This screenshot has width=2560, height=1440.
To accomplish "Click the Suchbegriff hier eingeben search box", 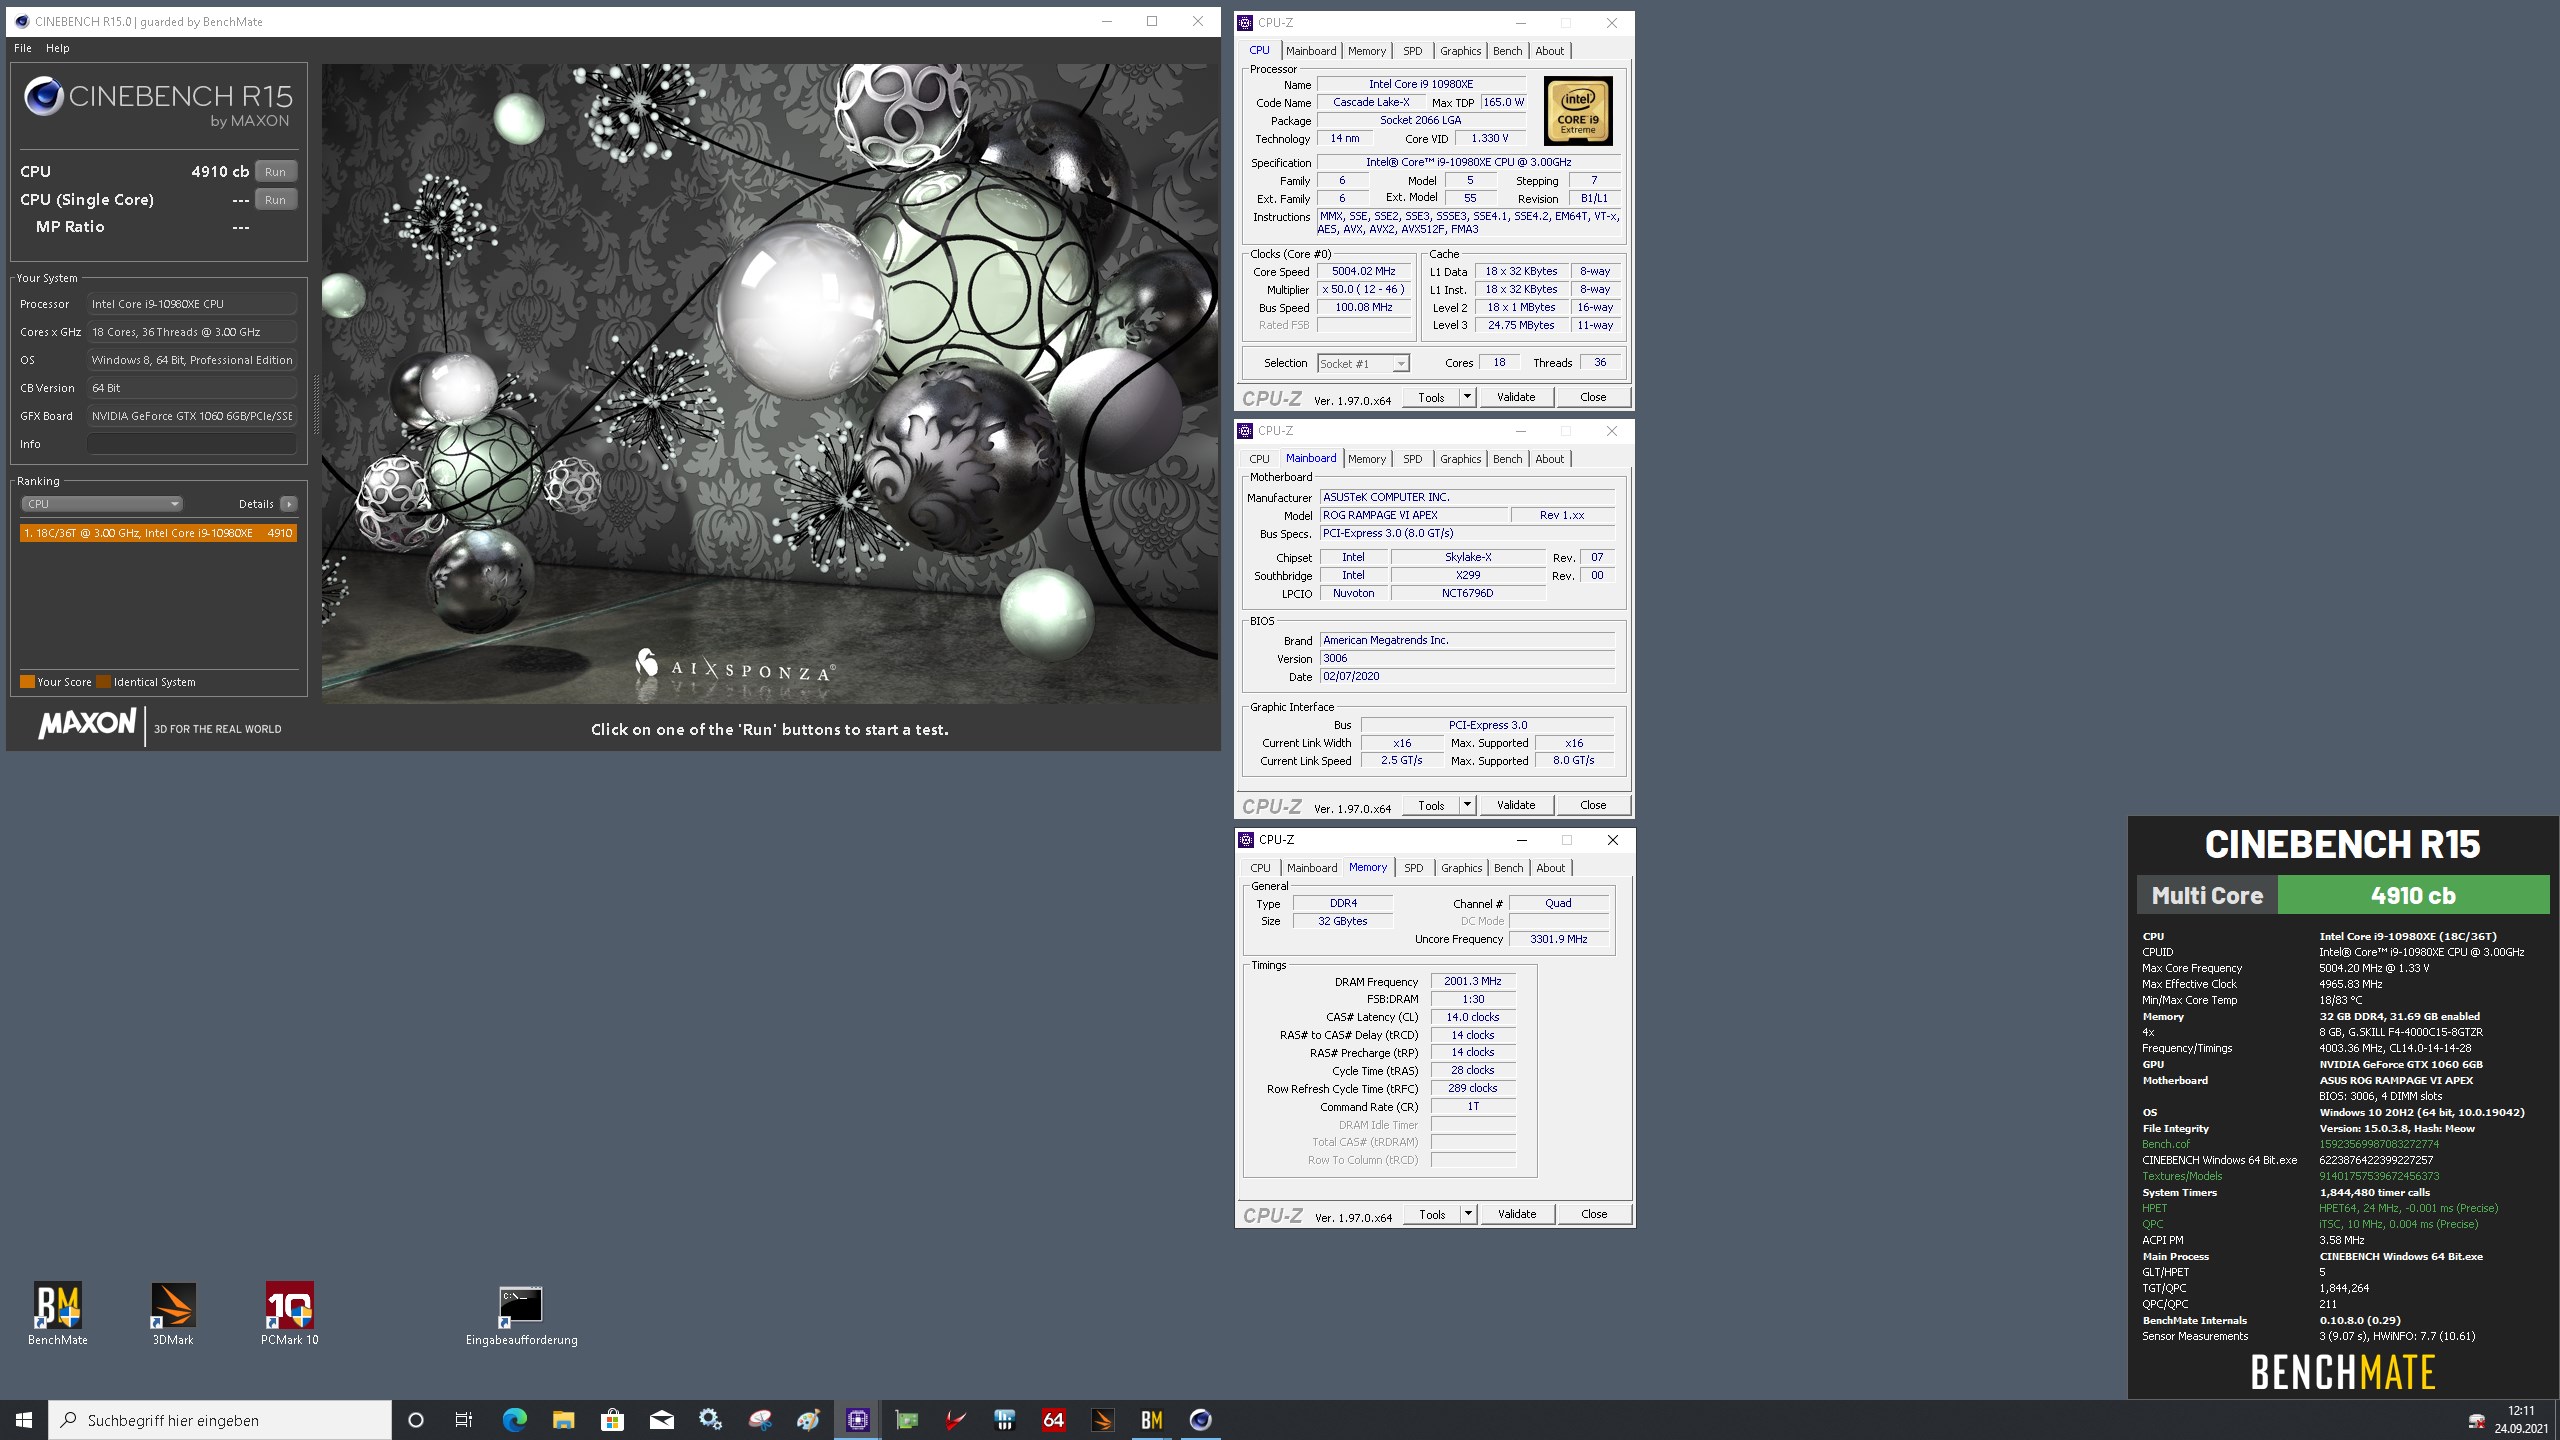I will [220, 1420].
